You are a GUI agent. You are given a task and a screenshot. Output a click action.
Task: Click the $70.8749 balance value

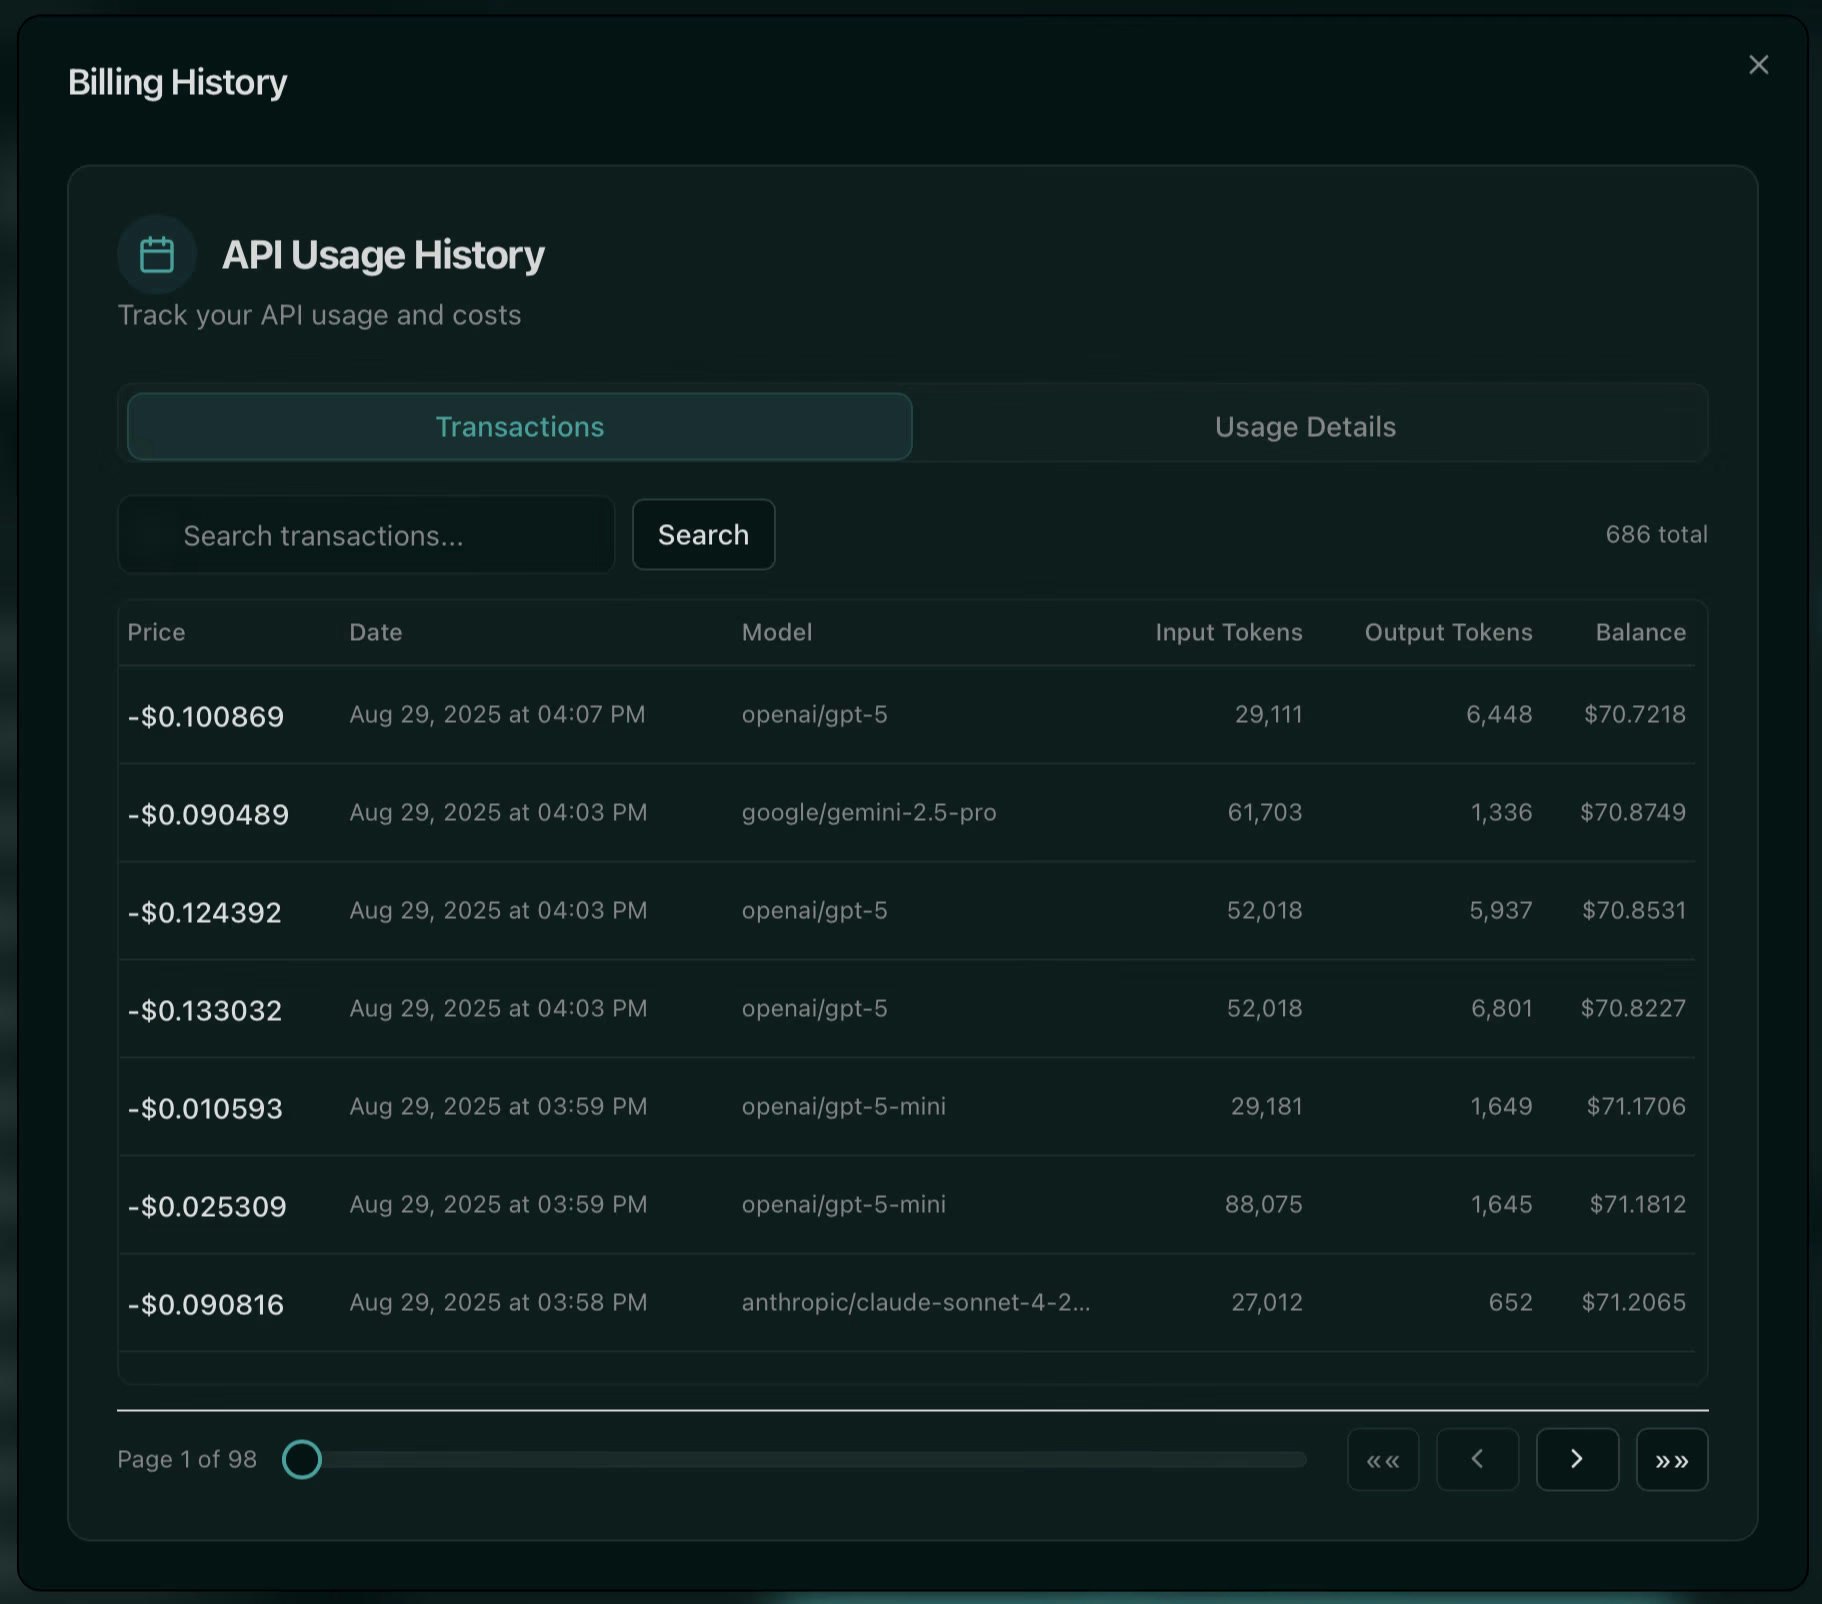pyautogui.click(x=1633, y=812)
